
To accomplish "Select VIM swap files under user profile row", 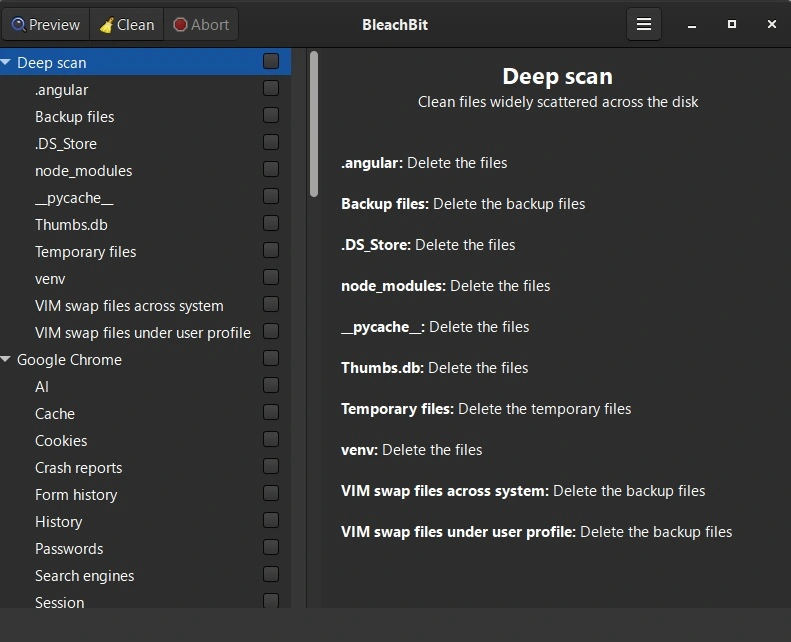I will pyautogui.click(x=145, y=332).
